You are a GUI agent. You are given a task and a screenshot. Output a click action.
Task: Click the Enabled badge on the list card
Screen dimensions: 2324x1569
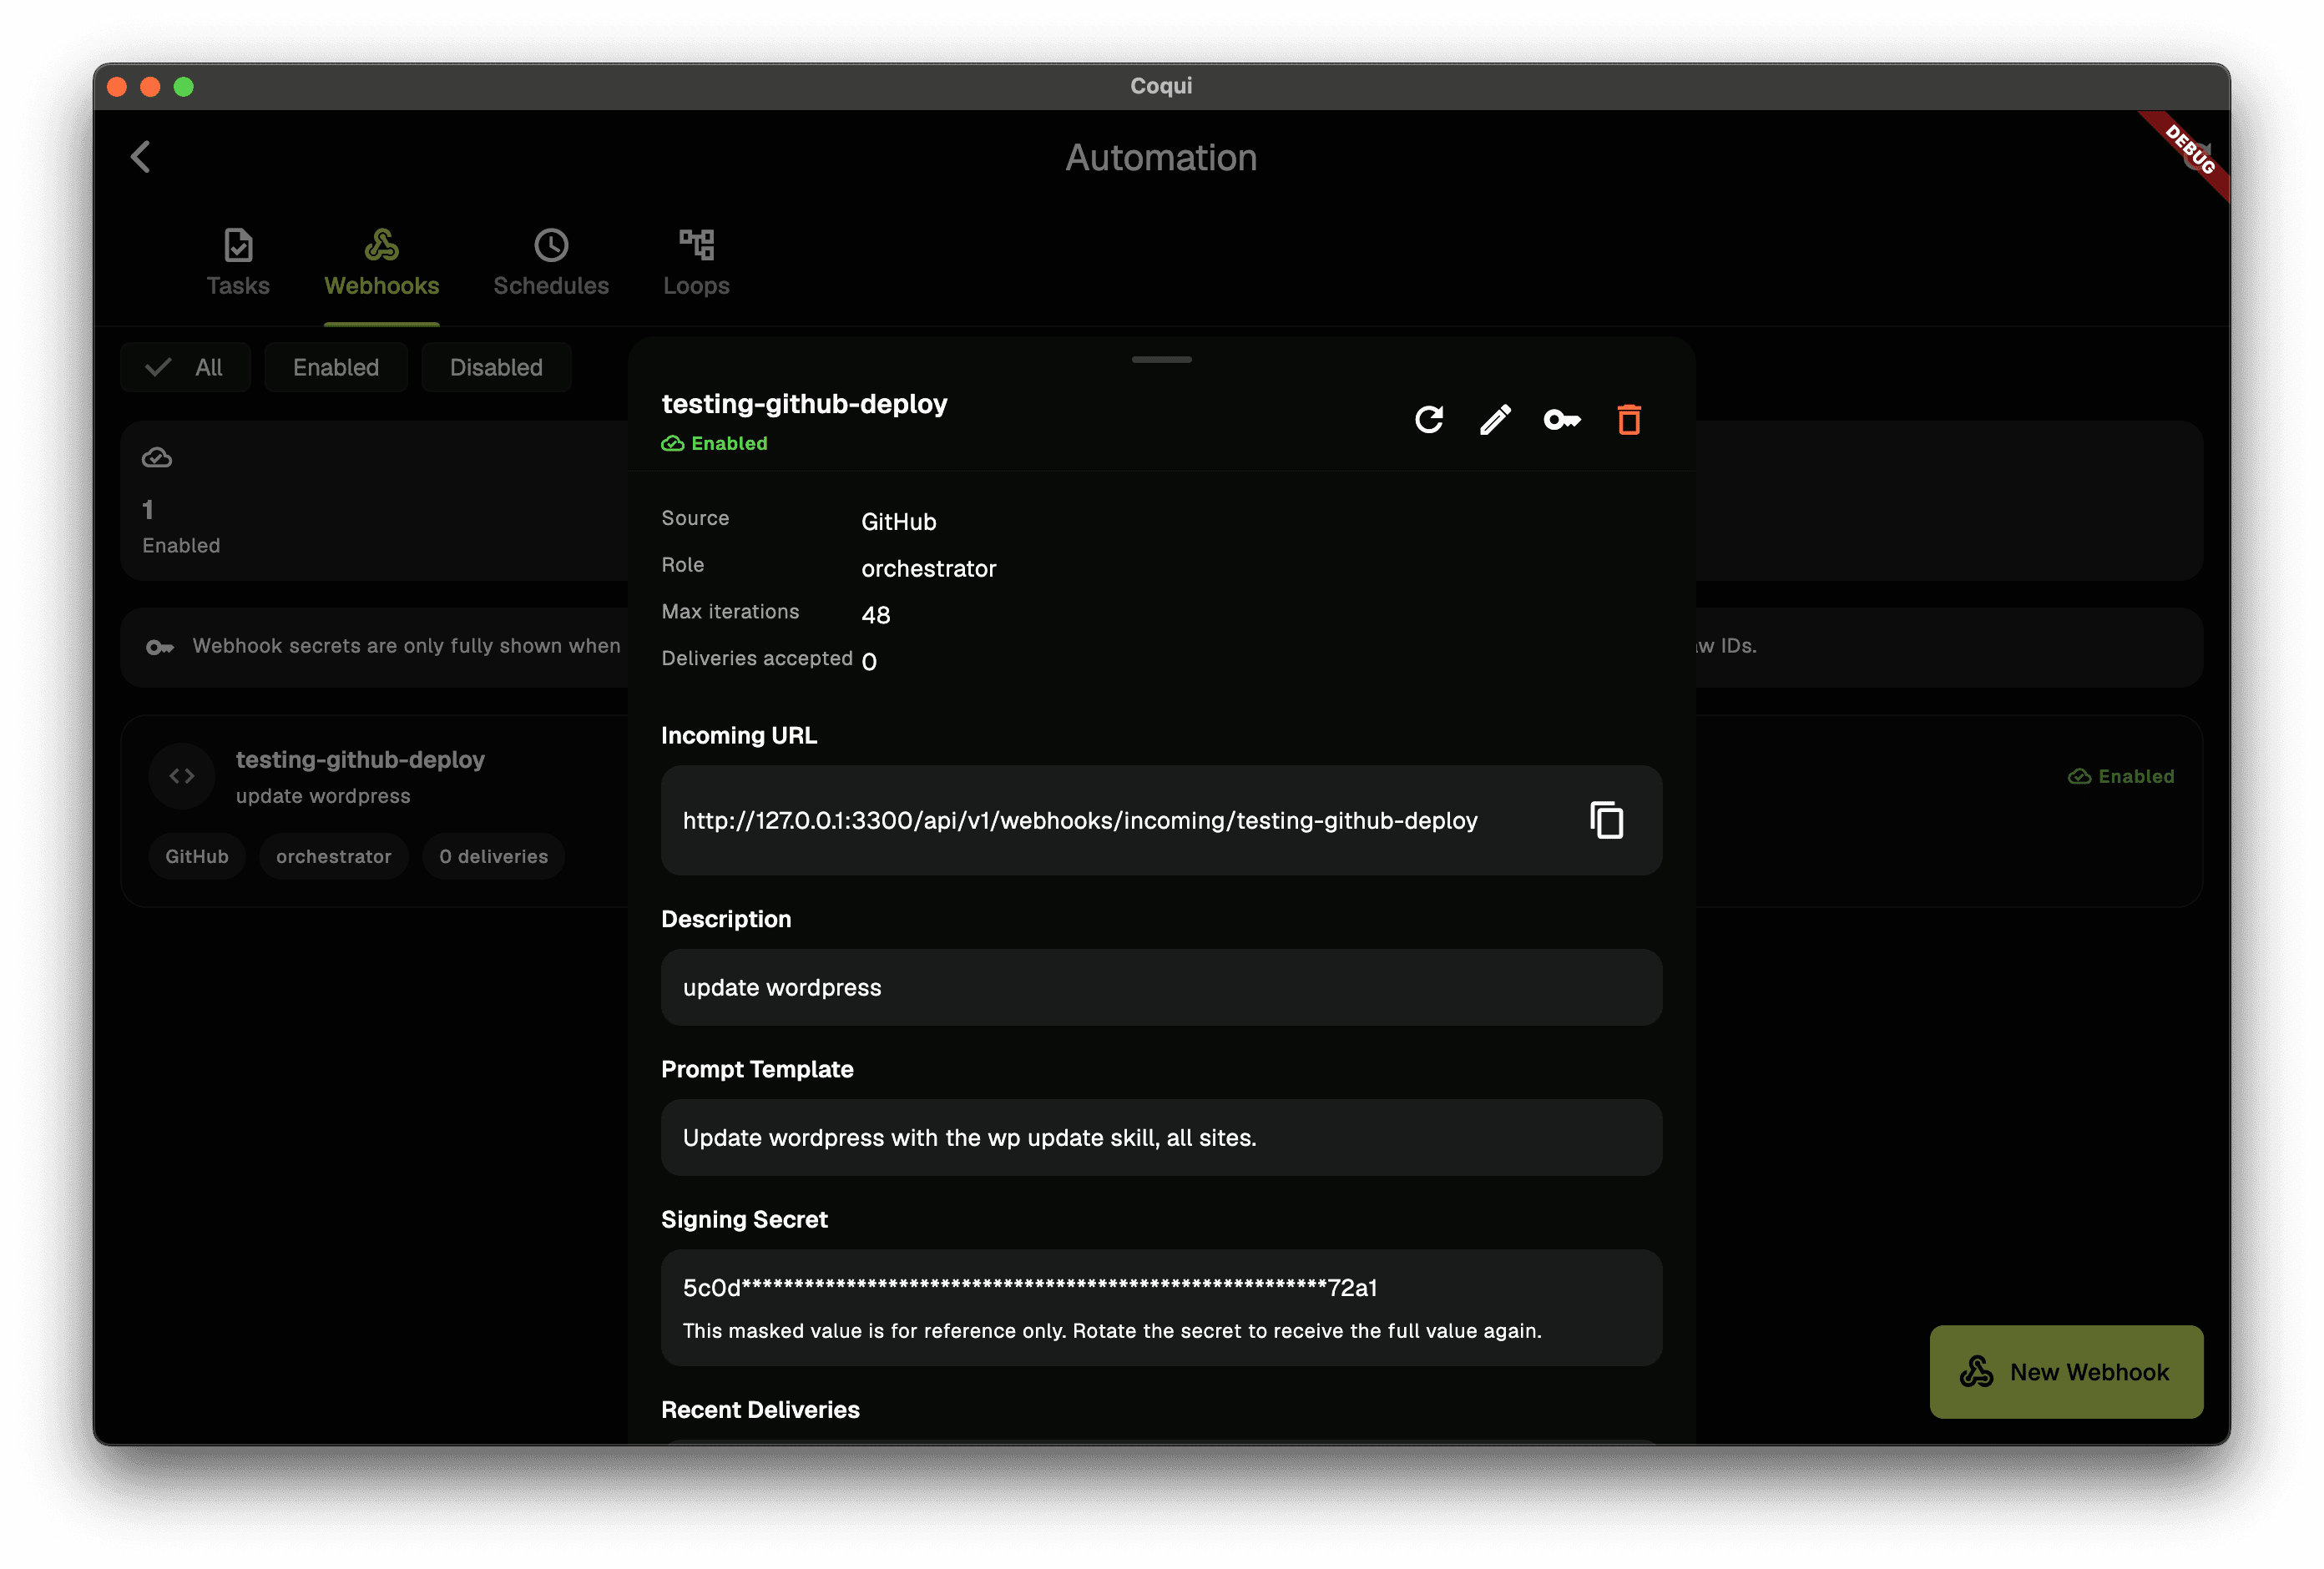click(x=2121, y=776)
